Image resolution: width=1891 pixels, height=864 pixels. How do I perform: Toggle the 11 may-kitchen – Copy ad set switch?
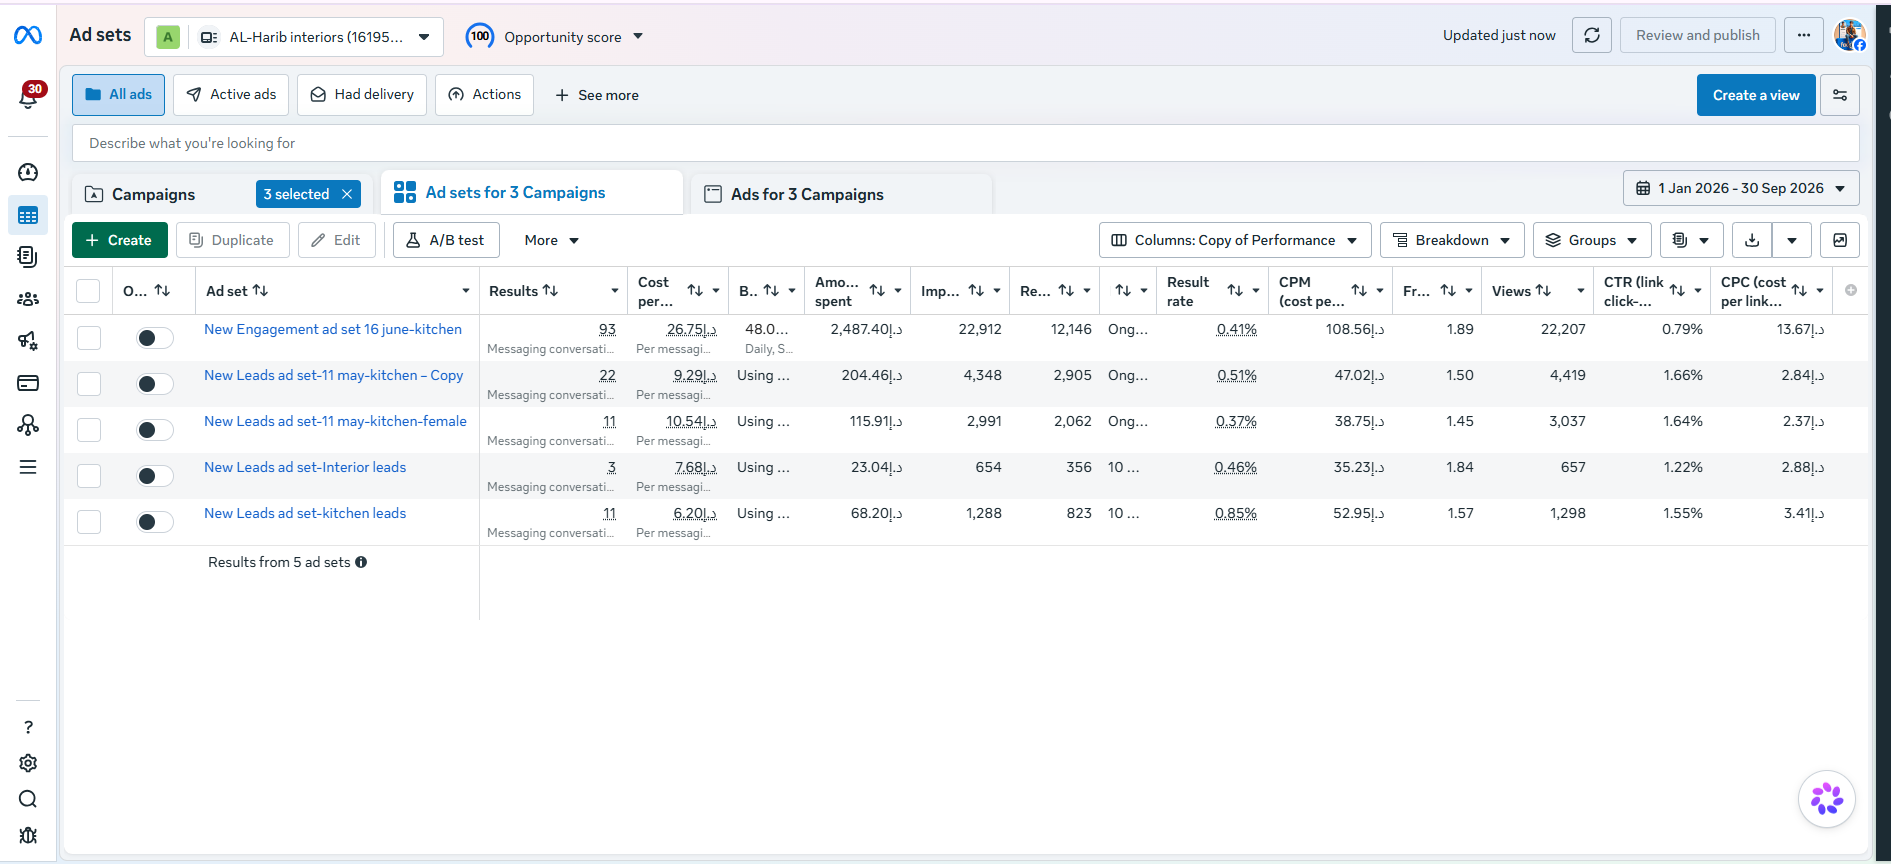click(155, 384)
